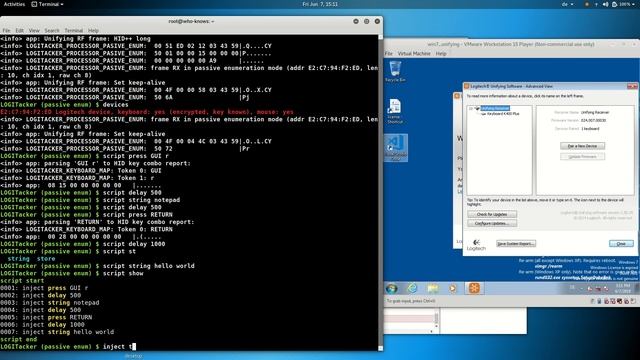Image resolution: width=640 pixels, height=360 pixels.
Task: Open Virtual Machine menu in VMware Player
Action: coord(414,53)
